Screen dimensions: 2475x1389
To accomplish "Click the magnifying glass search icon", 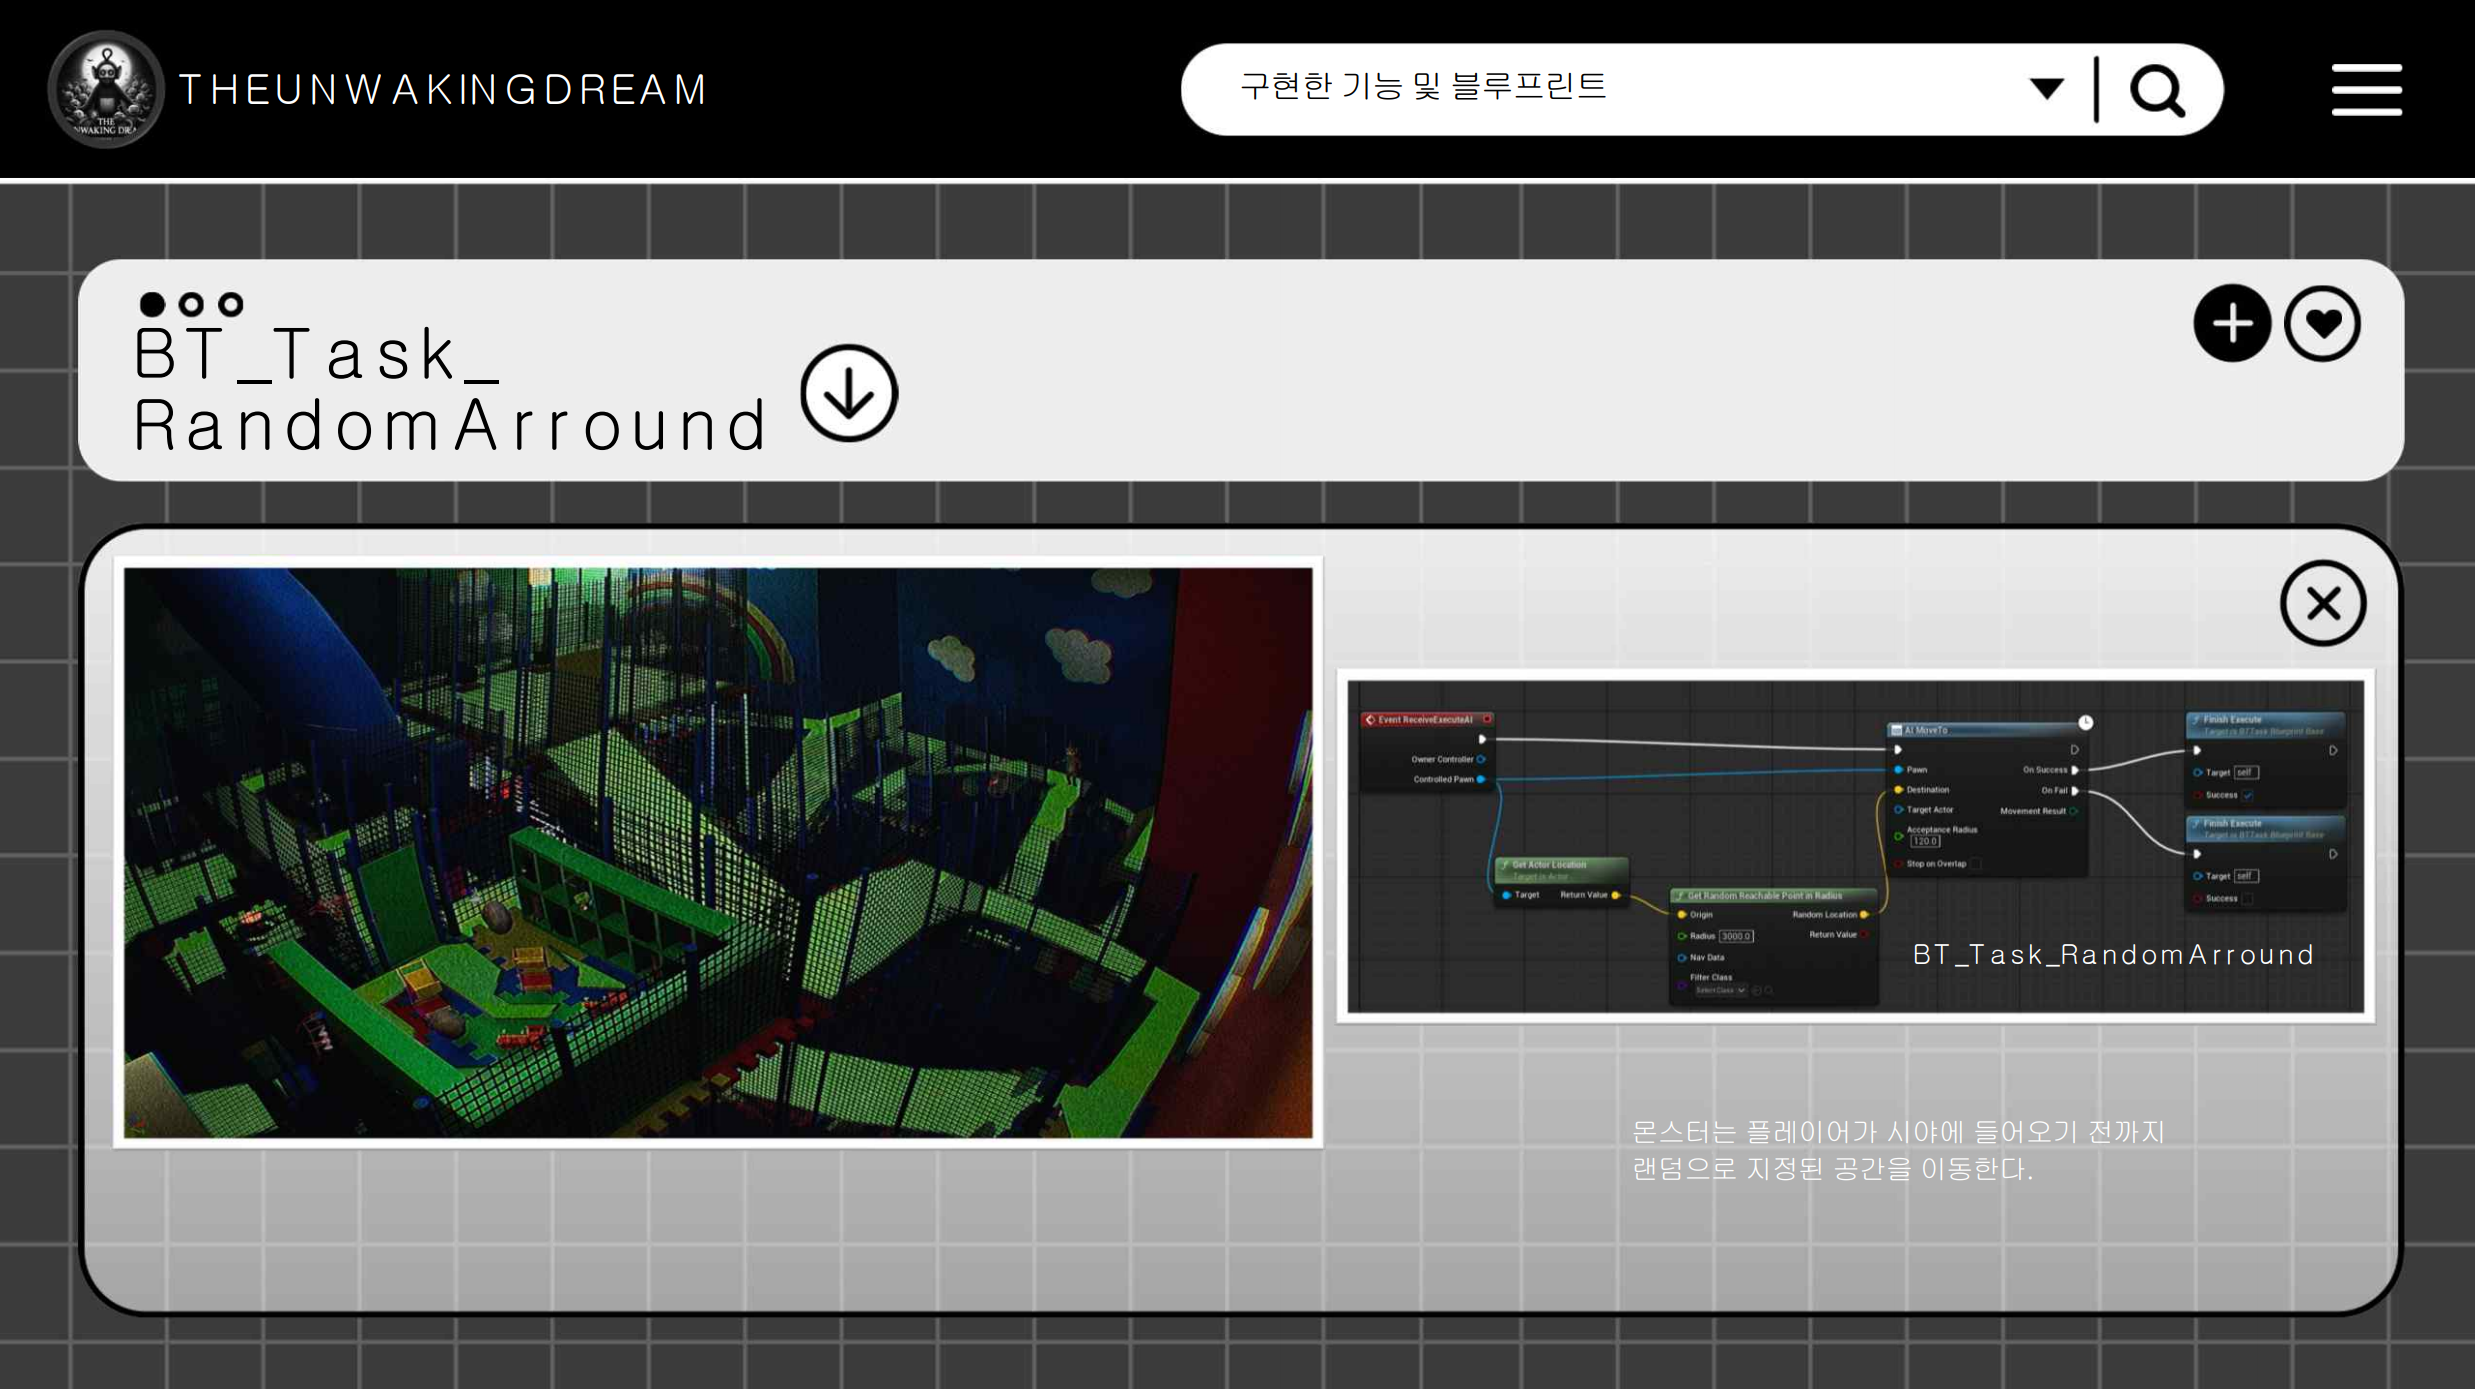I will (2156, 91).
